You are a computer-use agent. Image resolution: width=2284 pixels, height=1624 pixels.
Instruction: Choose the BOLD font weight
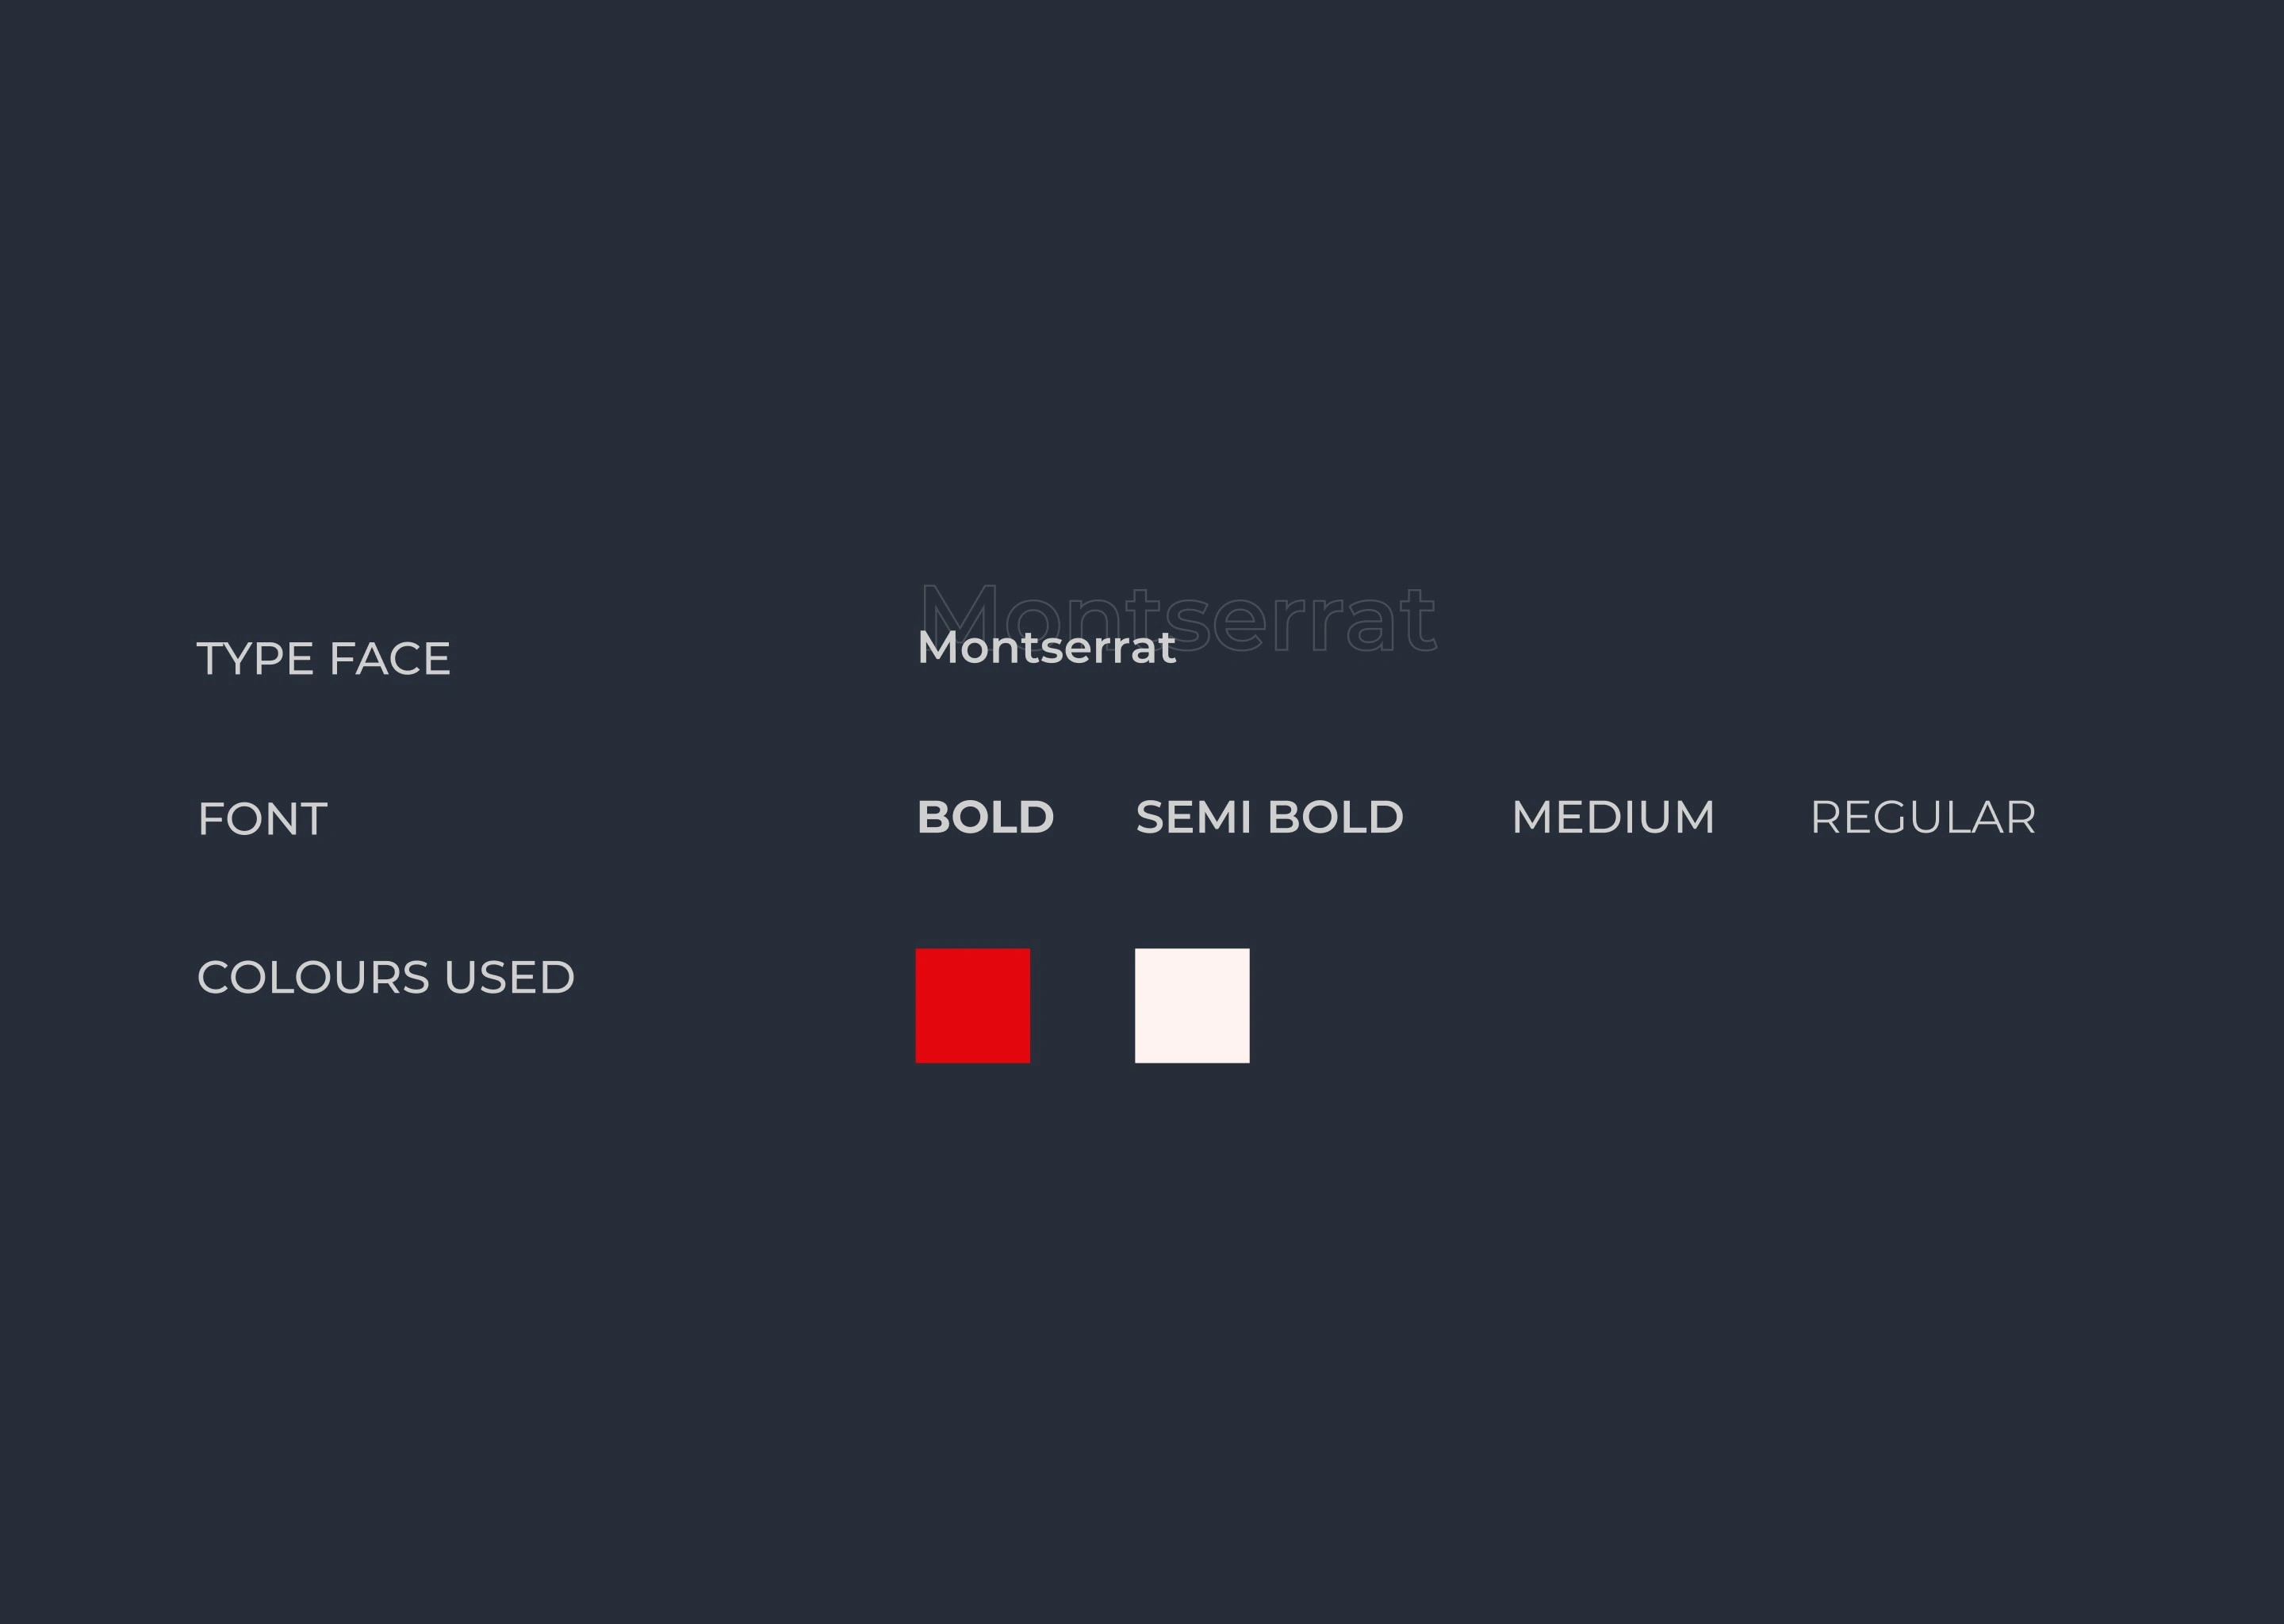pos(985,817)
